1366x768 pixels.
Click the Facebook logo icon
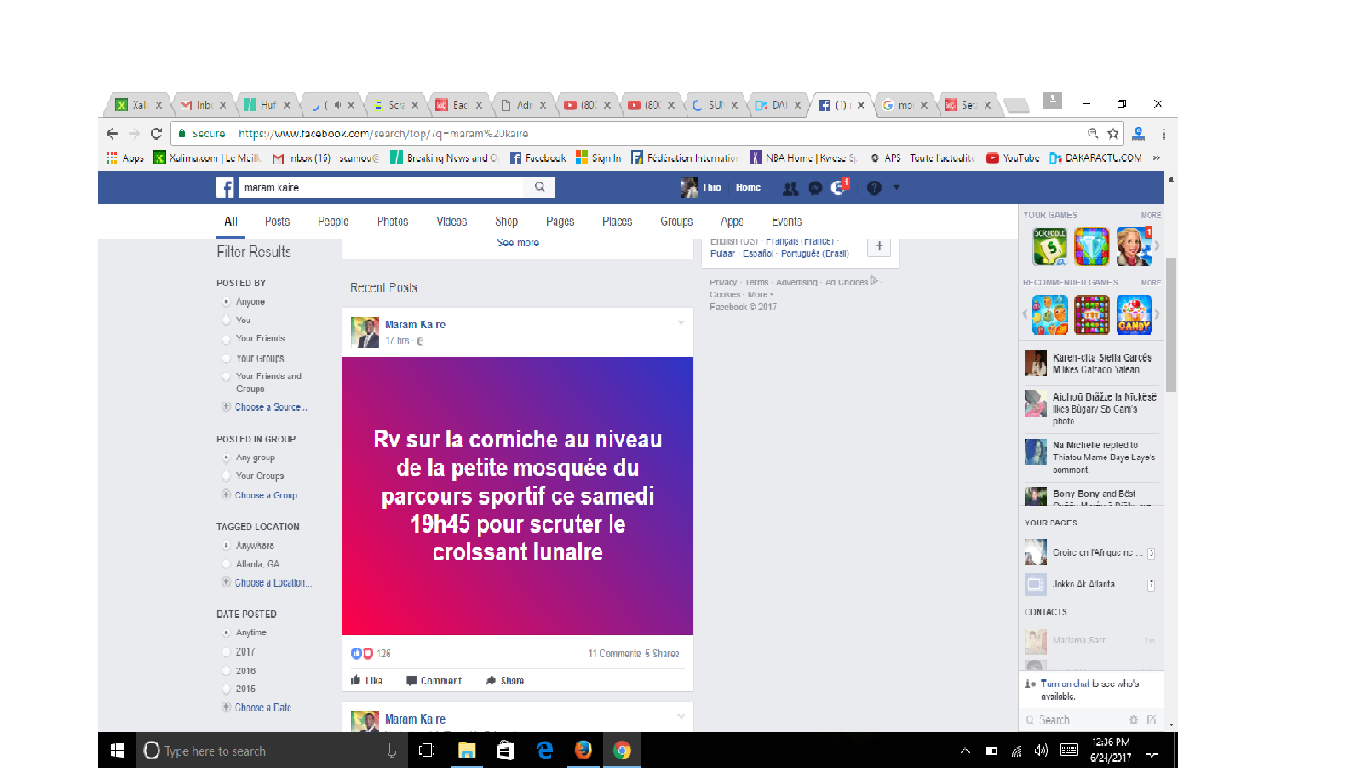pyautogui.click(x=225, y=188)
